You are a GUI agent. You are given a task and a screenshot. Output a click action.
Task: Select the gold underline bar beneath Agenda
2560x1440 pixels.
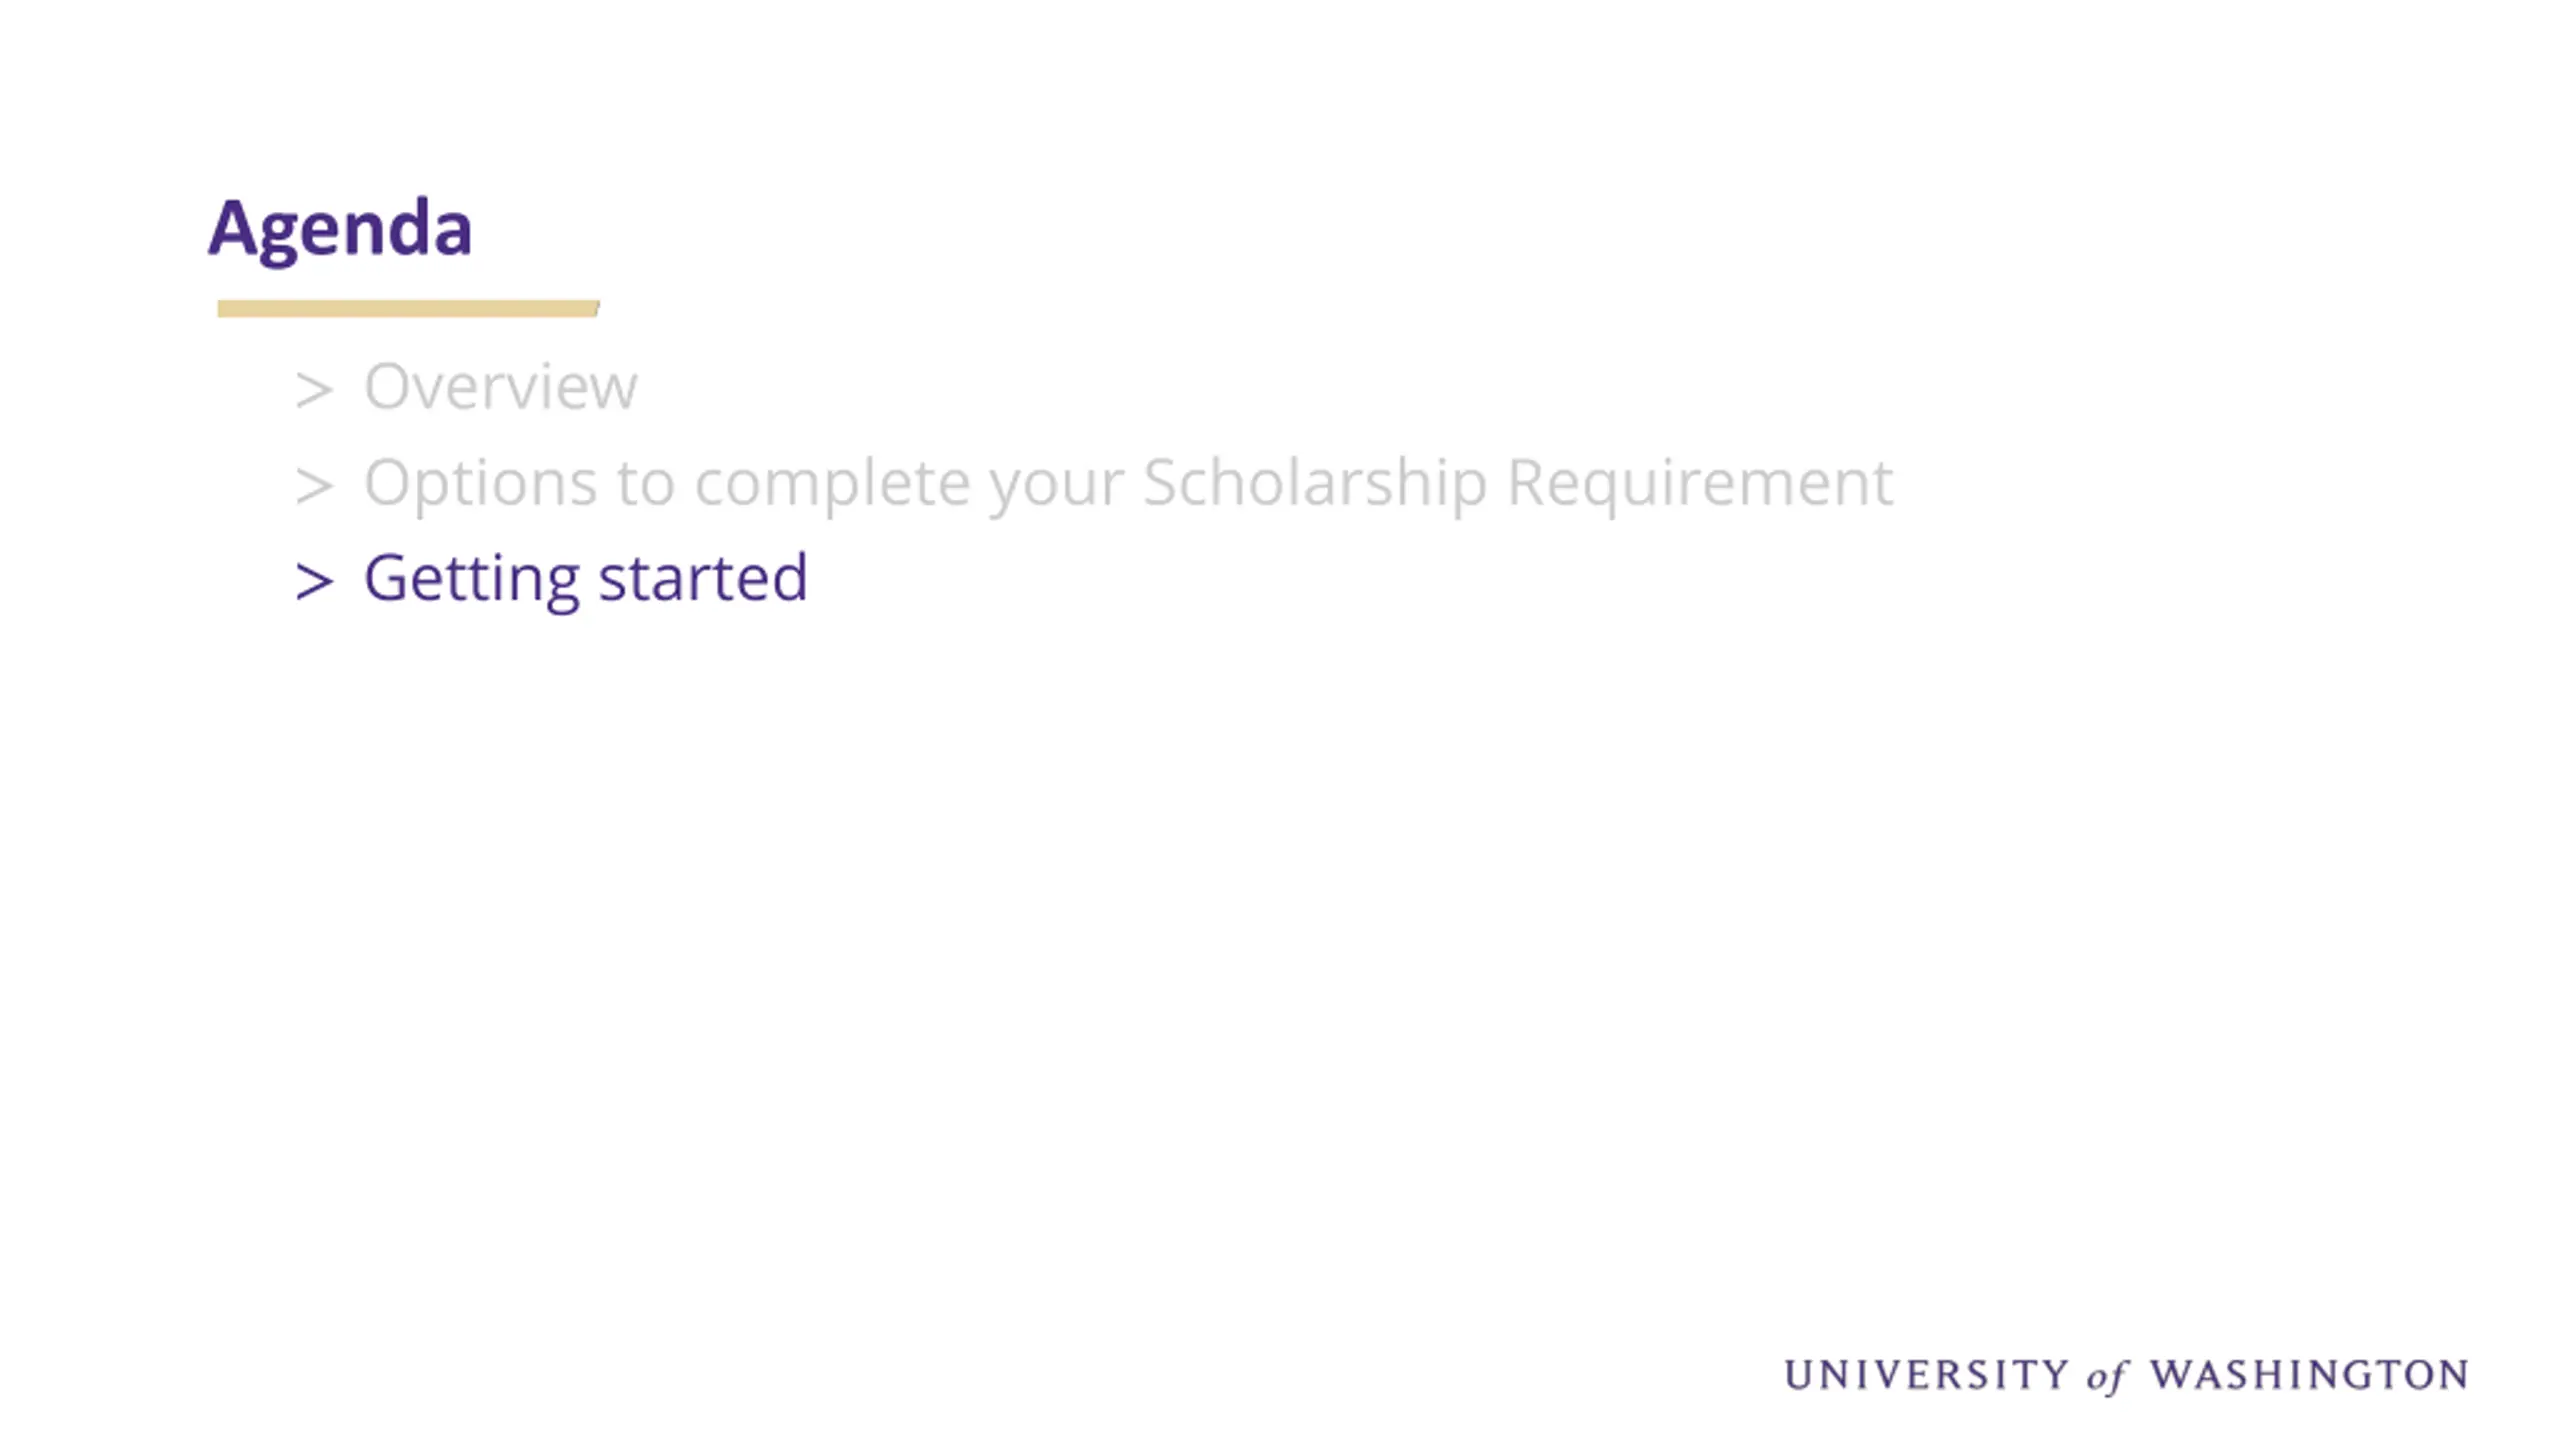point(408,309)
